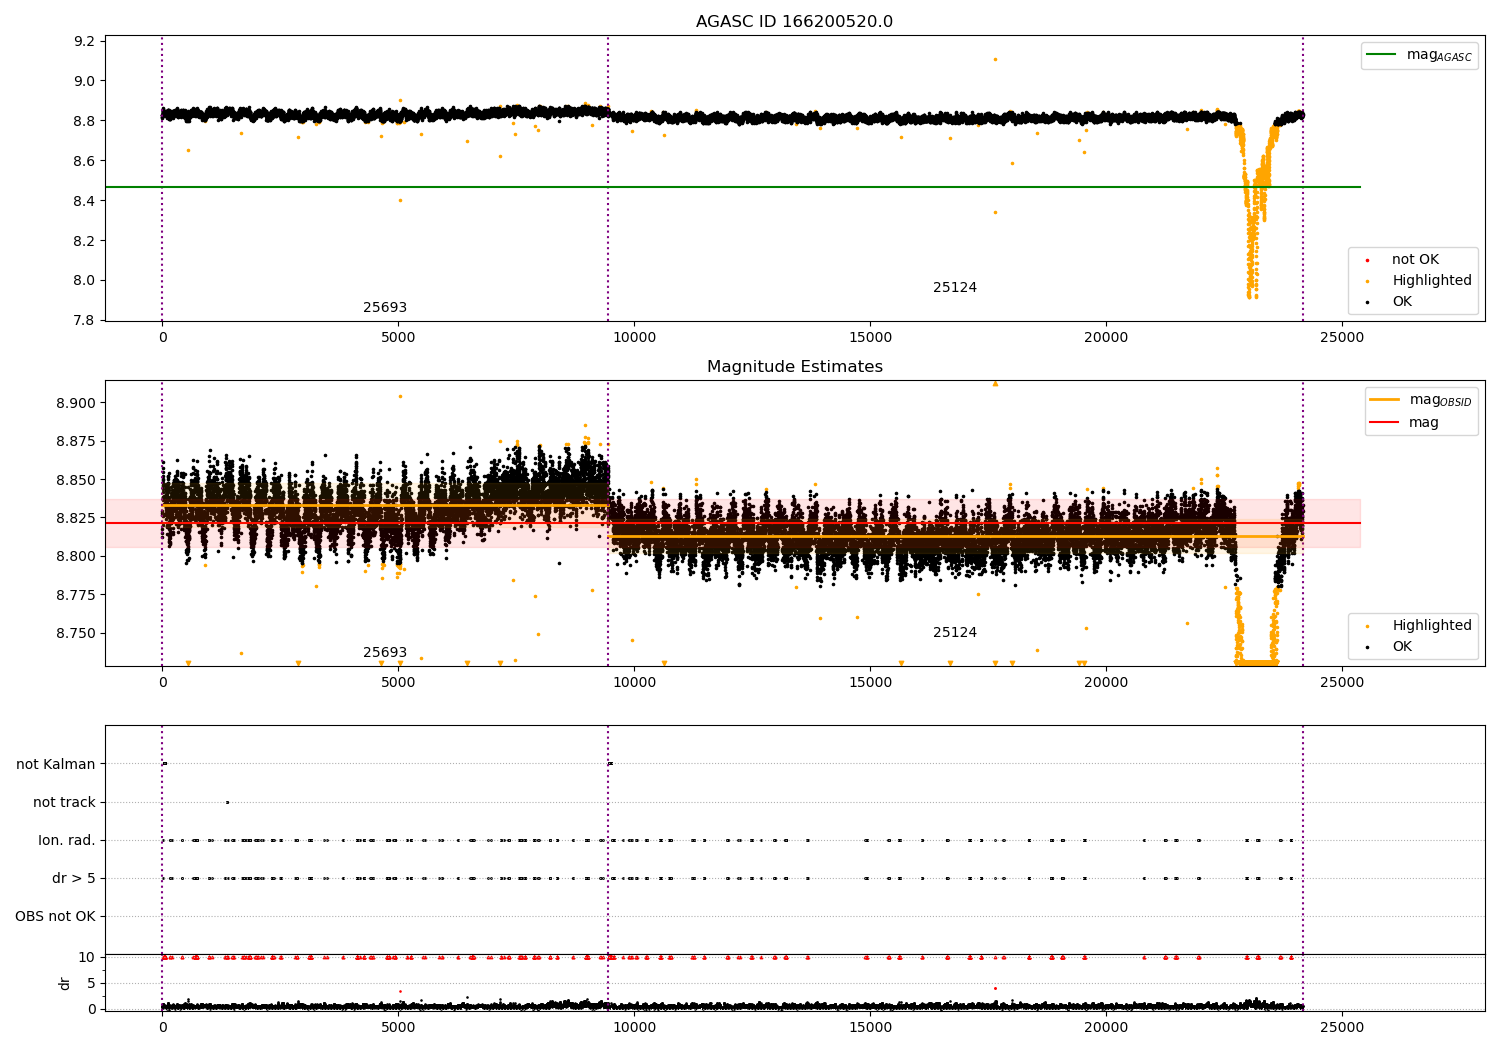Click the 9.2 y-axis tick label

[85, 41]
